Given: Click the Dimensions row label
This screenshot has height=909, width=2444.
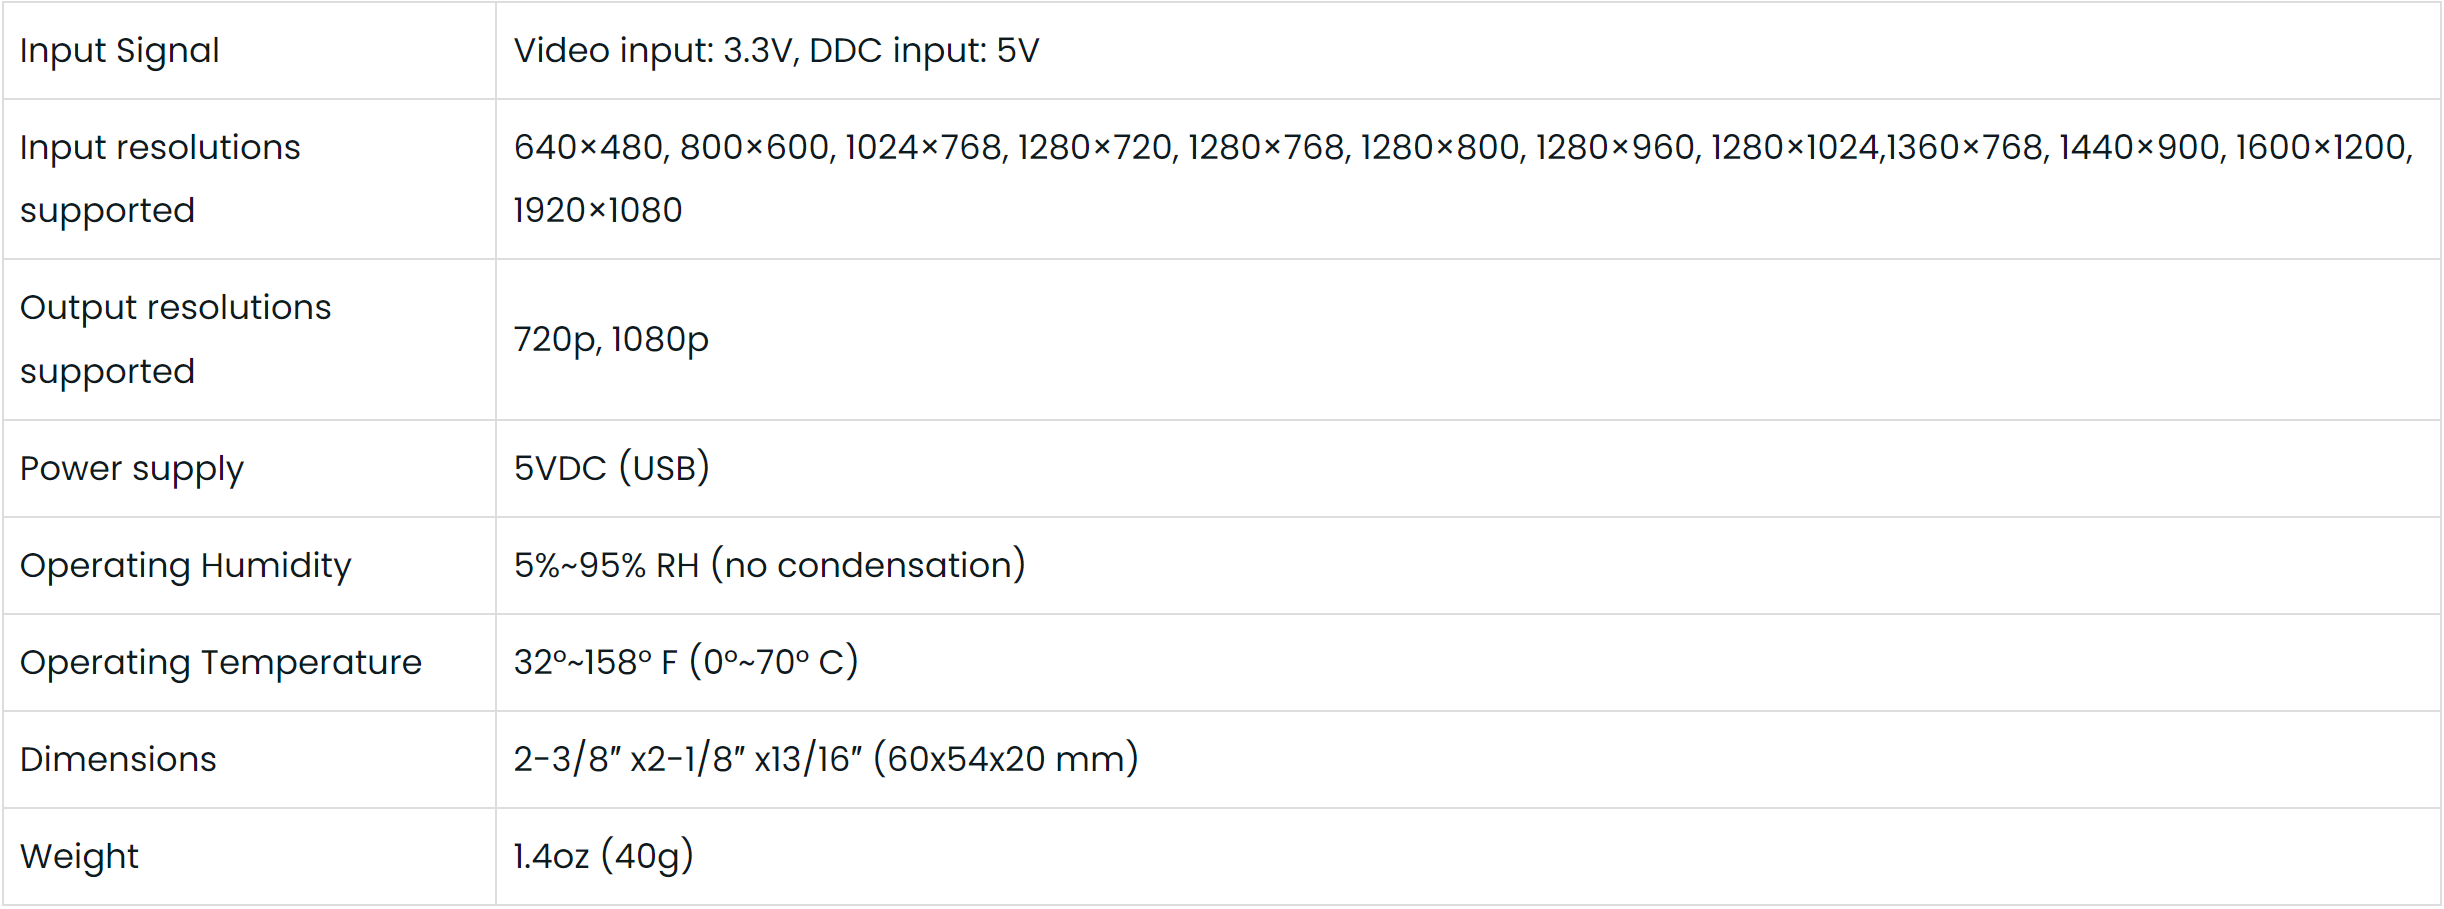Looking at the screenshot, I should 118,760.
